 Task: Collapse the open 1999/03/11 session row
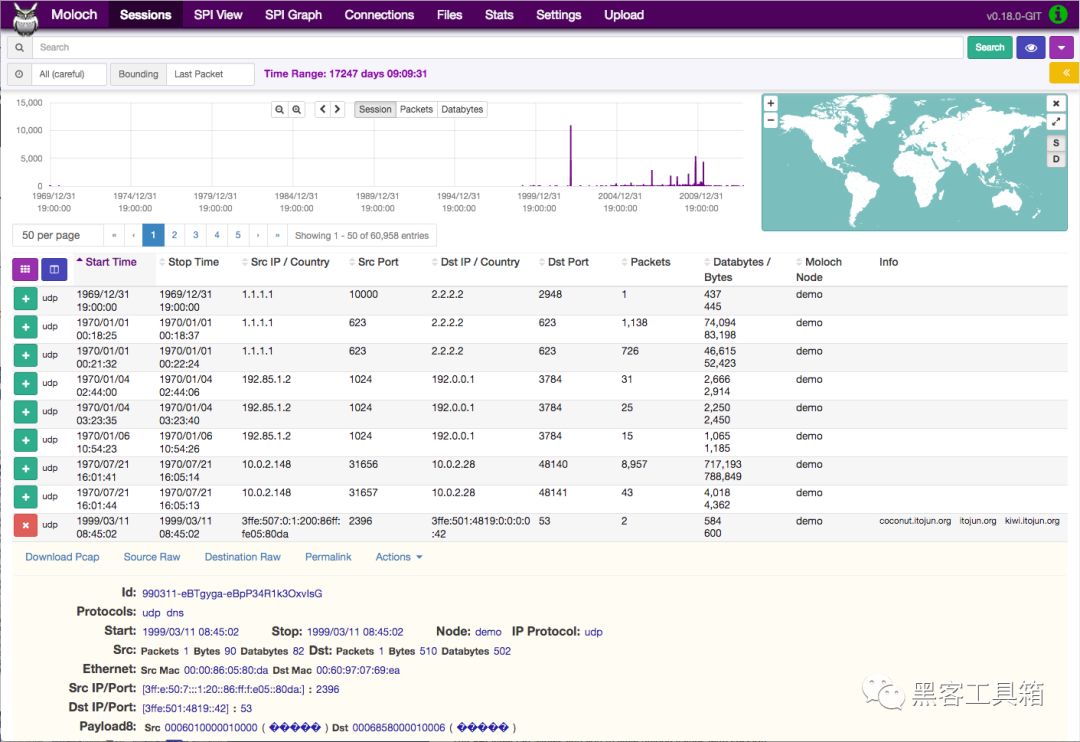point(25,525)
